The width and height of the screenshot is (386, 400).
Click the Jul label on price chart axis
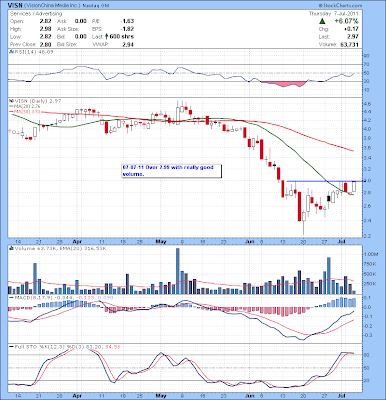[x=341, y=241]
